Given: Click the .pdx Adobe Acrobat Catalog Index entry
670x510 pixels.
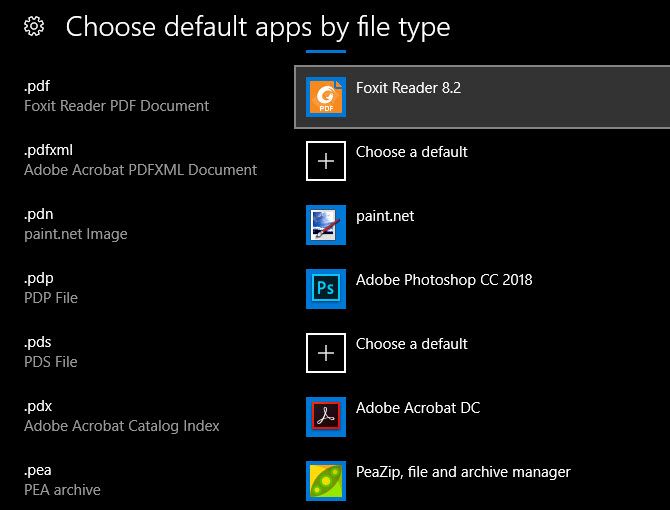Looking at the screenshot, I should (x=122, y=416).
